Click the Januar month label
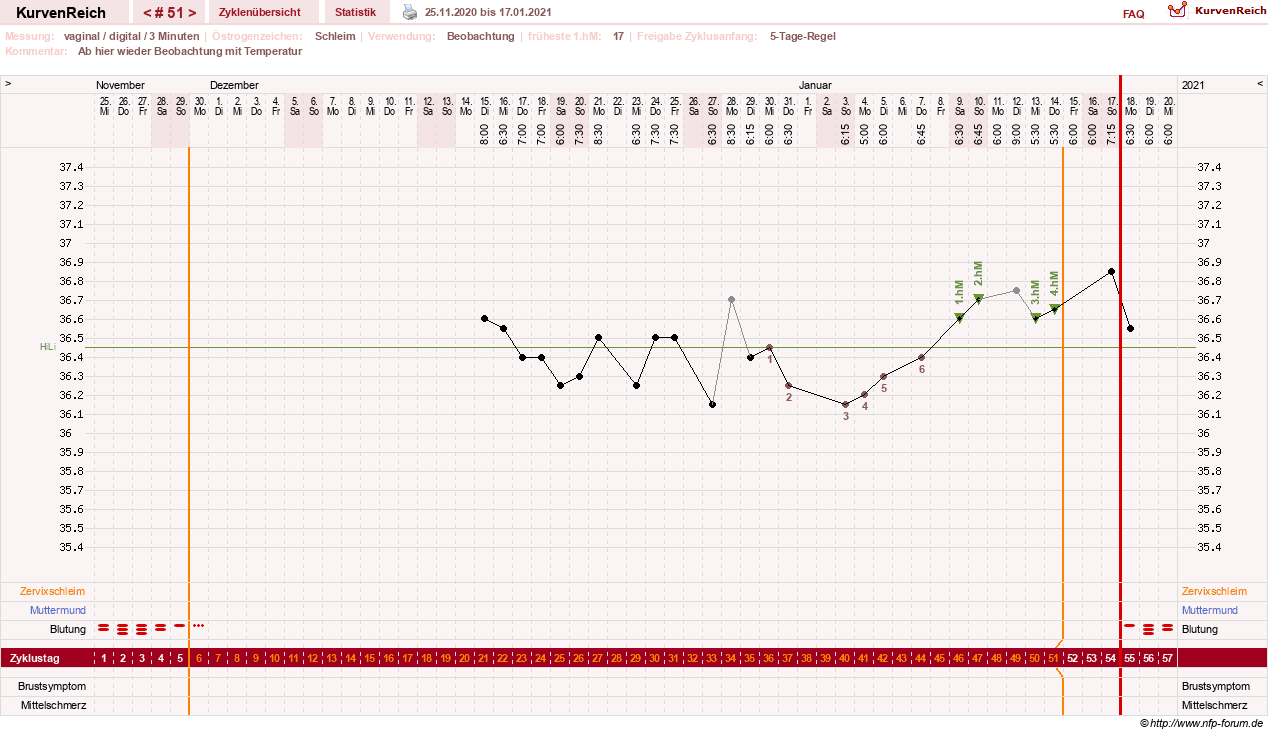The height and width of the screenshot is (735, 1268). tap(814, 85)
